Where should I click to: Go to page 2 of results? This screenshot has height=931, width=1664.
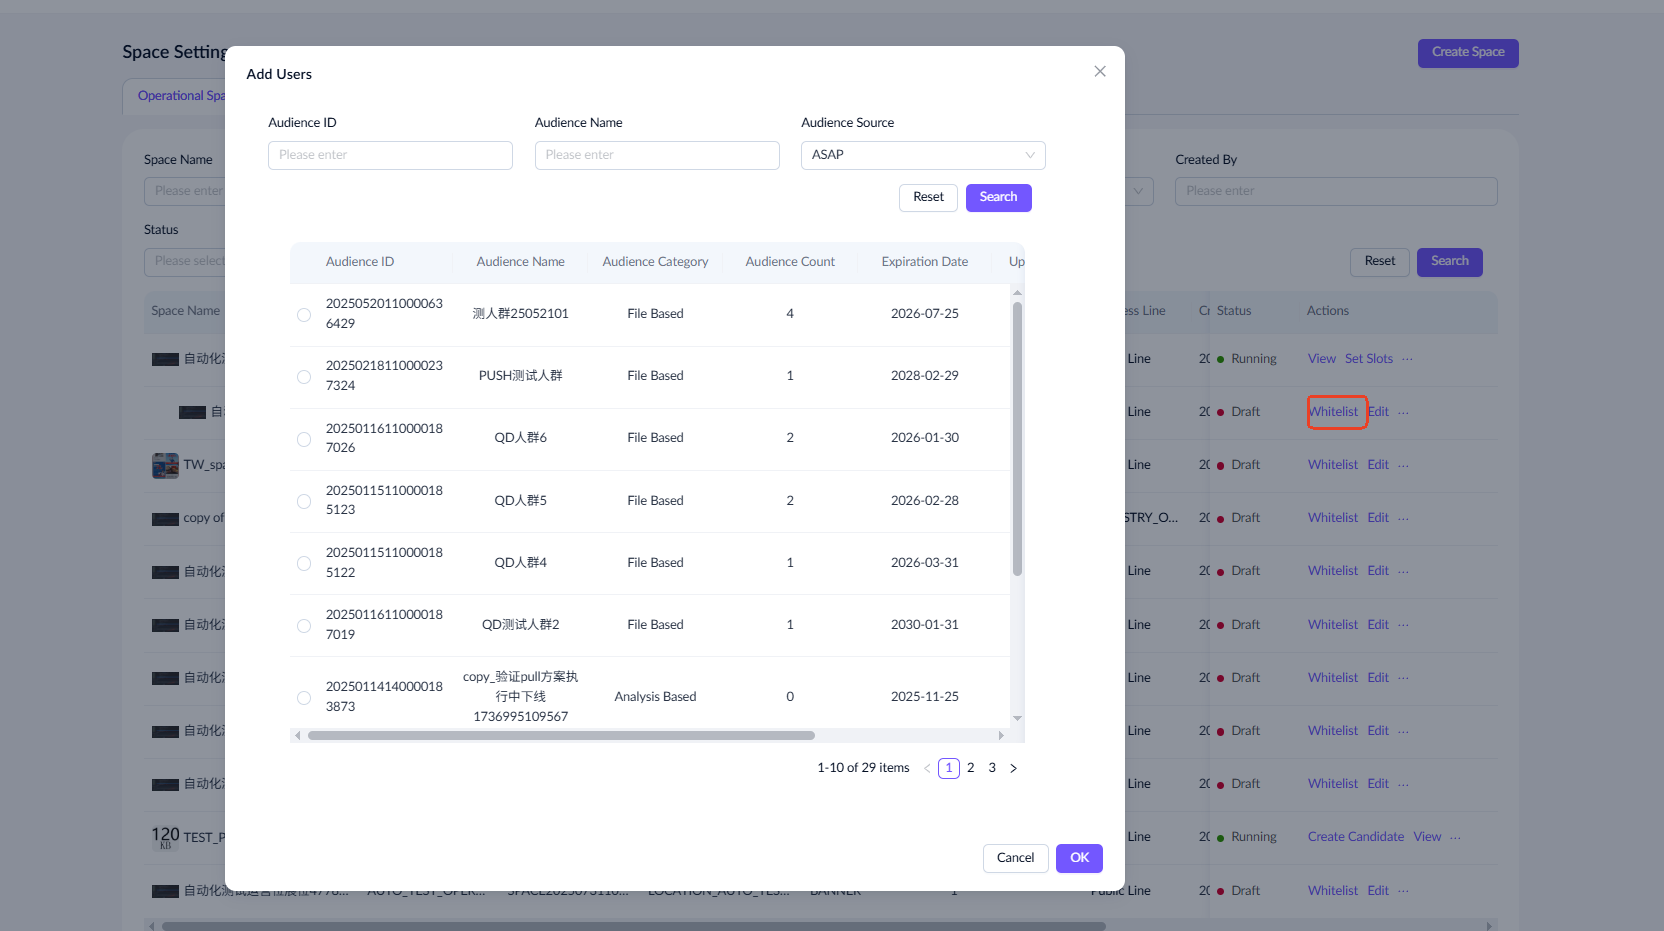[970, 768]
